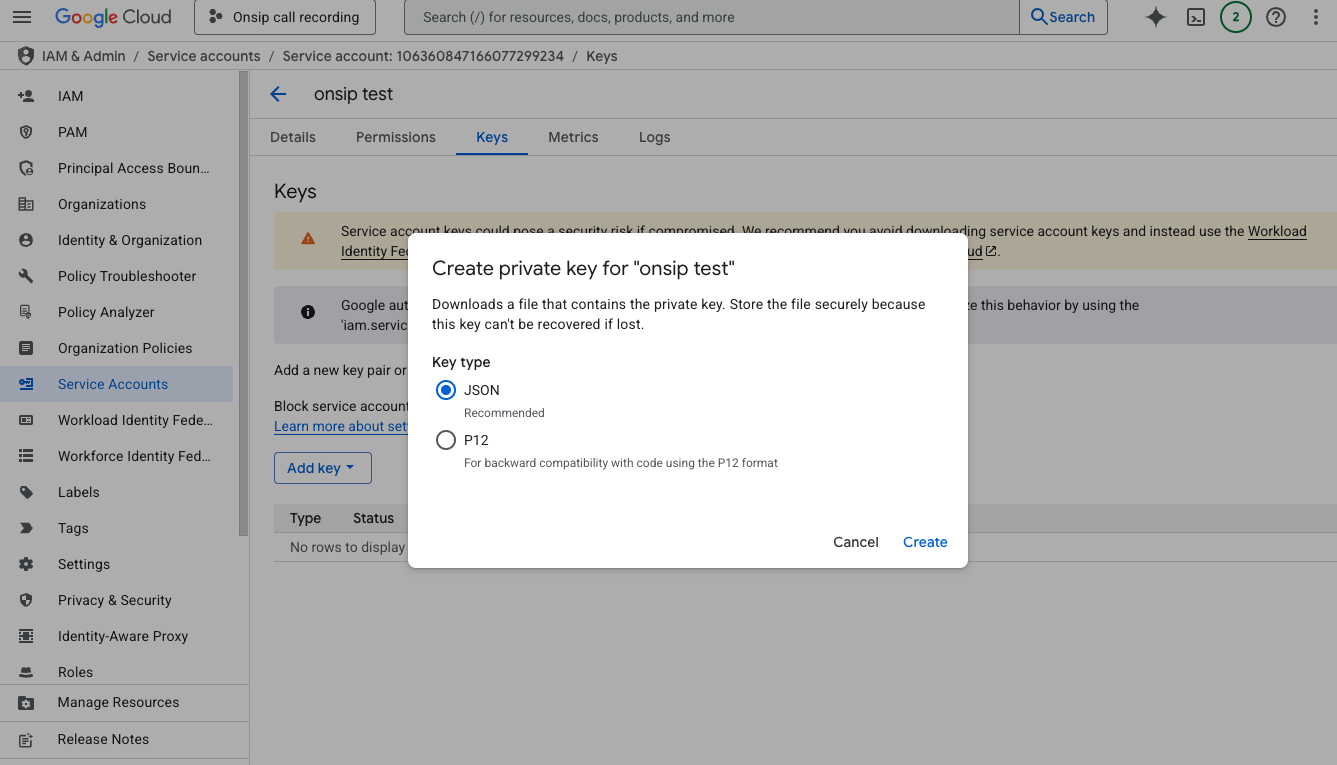The image size is (1337, 765).
Task: Click the blue Search button
Action: point(1063,17)
